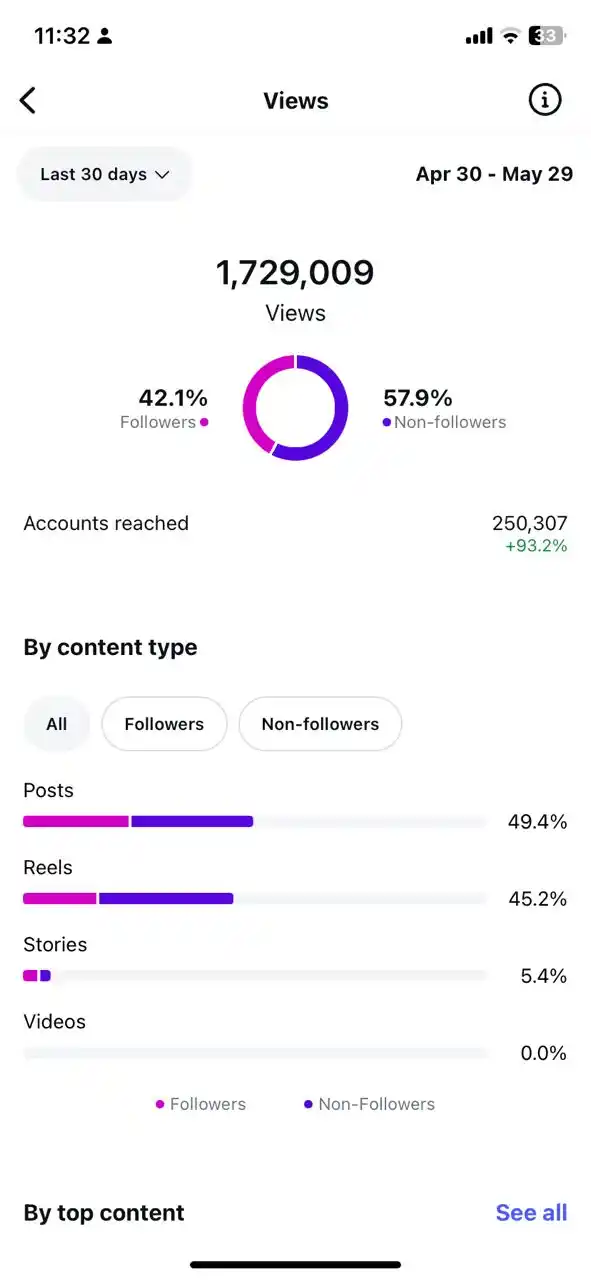
Task: Tap the chevron on the date range selector
Action: point(162,175)
